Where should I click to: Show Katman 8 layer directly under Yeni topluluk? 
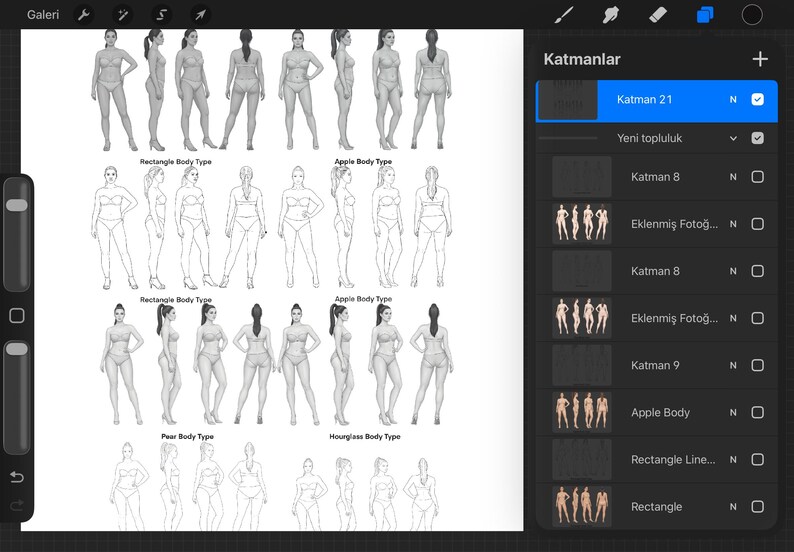click(x=758, y=177)
